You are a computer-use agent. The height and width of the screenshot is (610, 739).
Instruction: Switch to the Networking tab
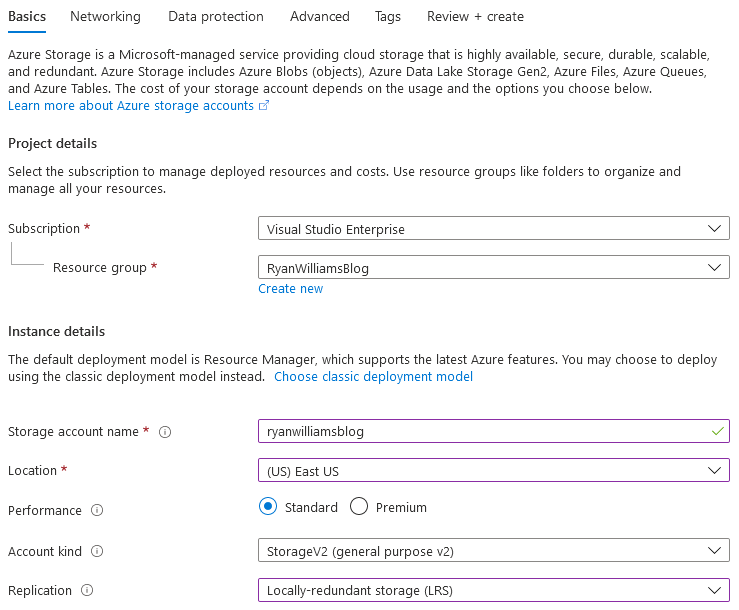tap(105, 16)
